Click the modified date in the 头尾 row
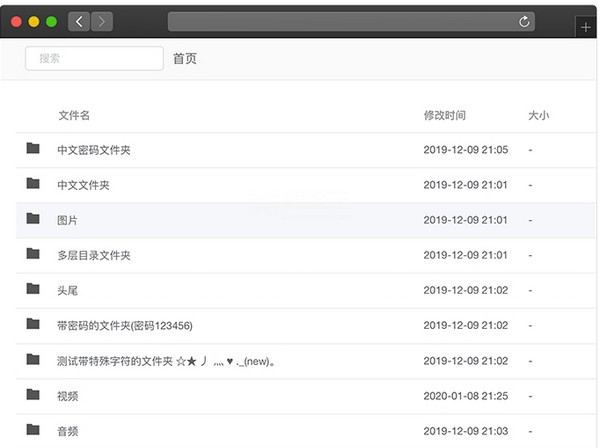Image resolution: width=600 pixels, height=448 pixels. pyautogui.click(x=466, y=290)
